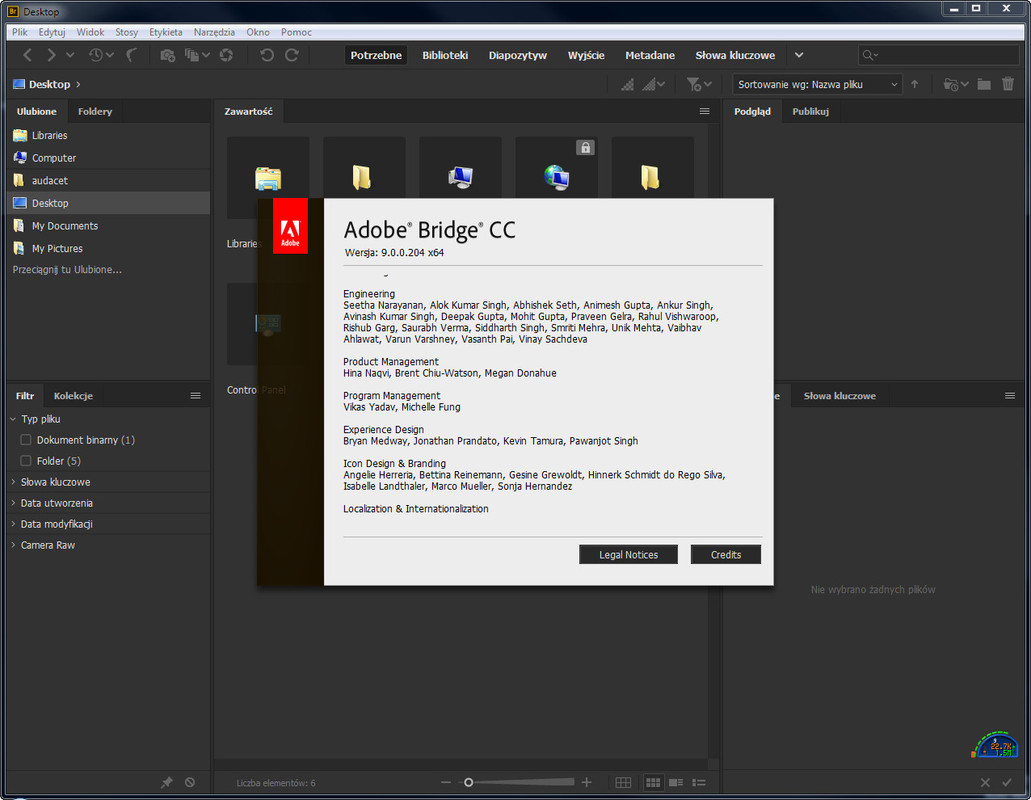This screenshot has height=800, width=1031.
Task: Open My Pictures favorite
Action: tap(108, 248)
